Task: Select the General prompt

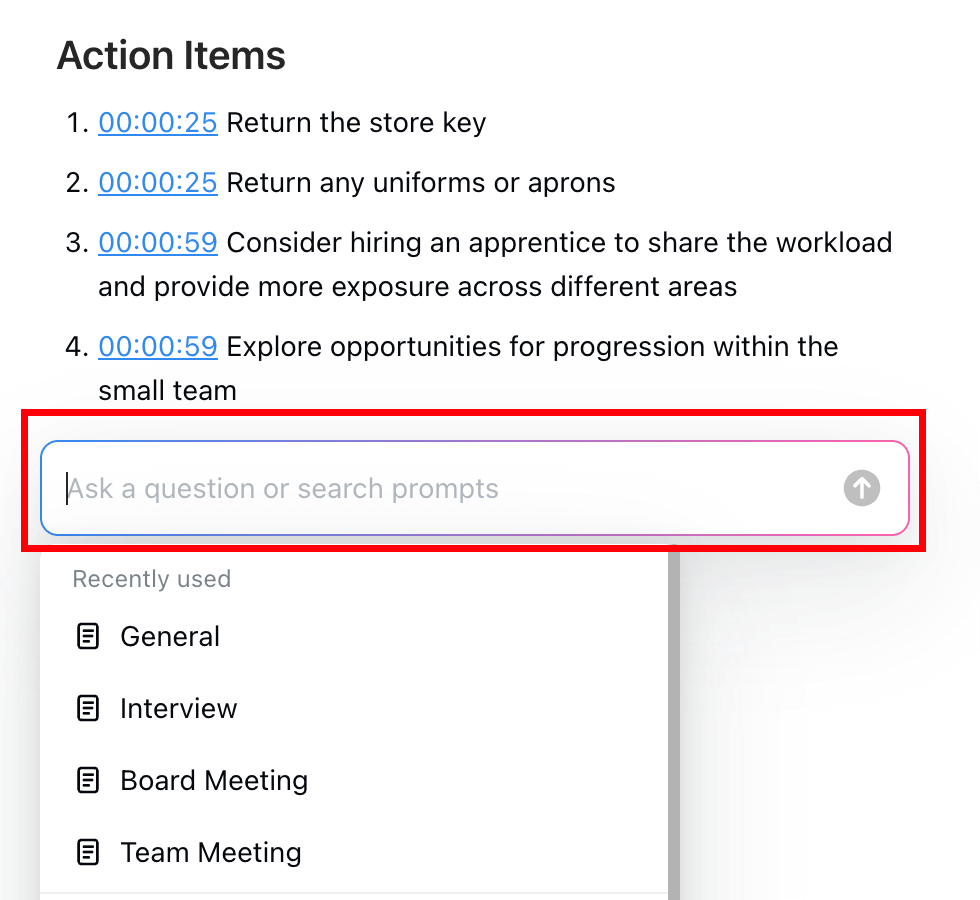Action: (354, 637)
